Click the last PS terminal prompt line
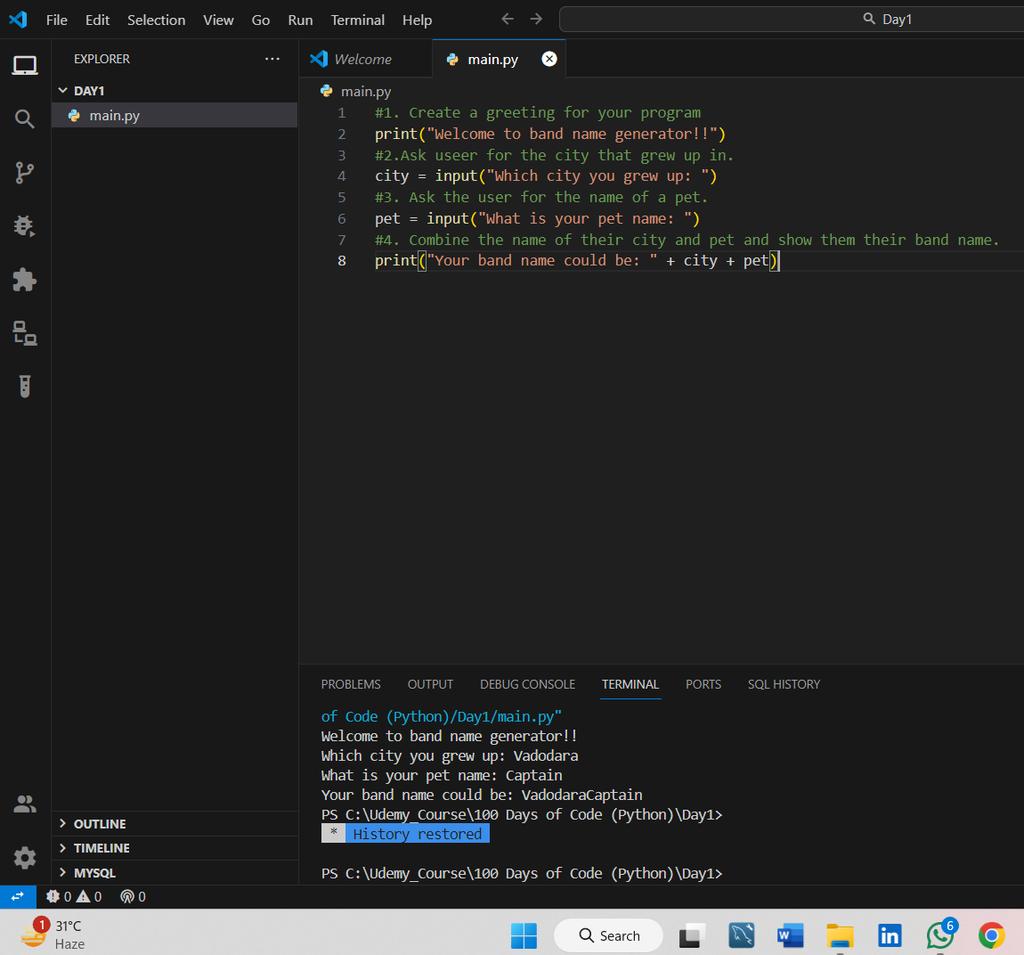The height and width of the screenshot is (955, 1024). (x=522, y=873)
